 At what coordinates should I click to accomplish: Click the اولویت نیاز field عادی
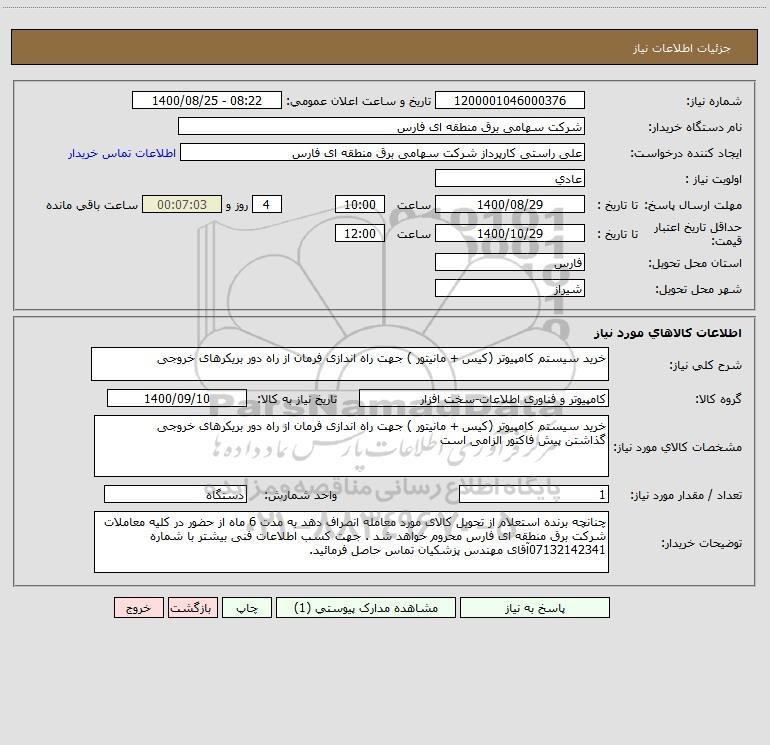point(510,178)
